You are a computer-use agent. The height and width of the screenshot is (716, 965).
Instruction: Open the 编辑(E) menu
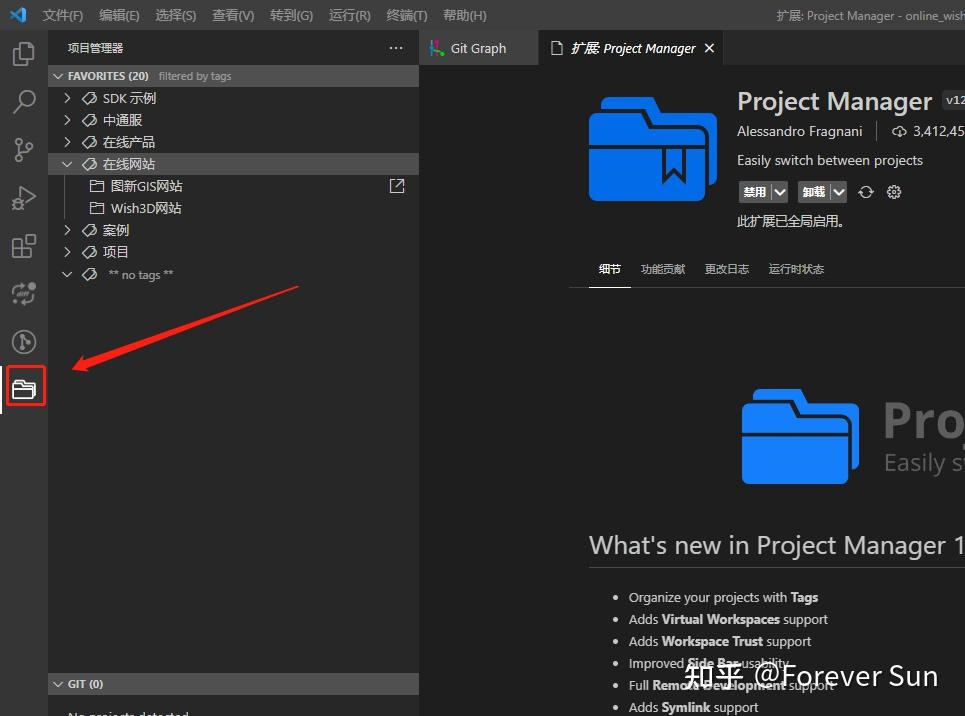pos(119,15)
